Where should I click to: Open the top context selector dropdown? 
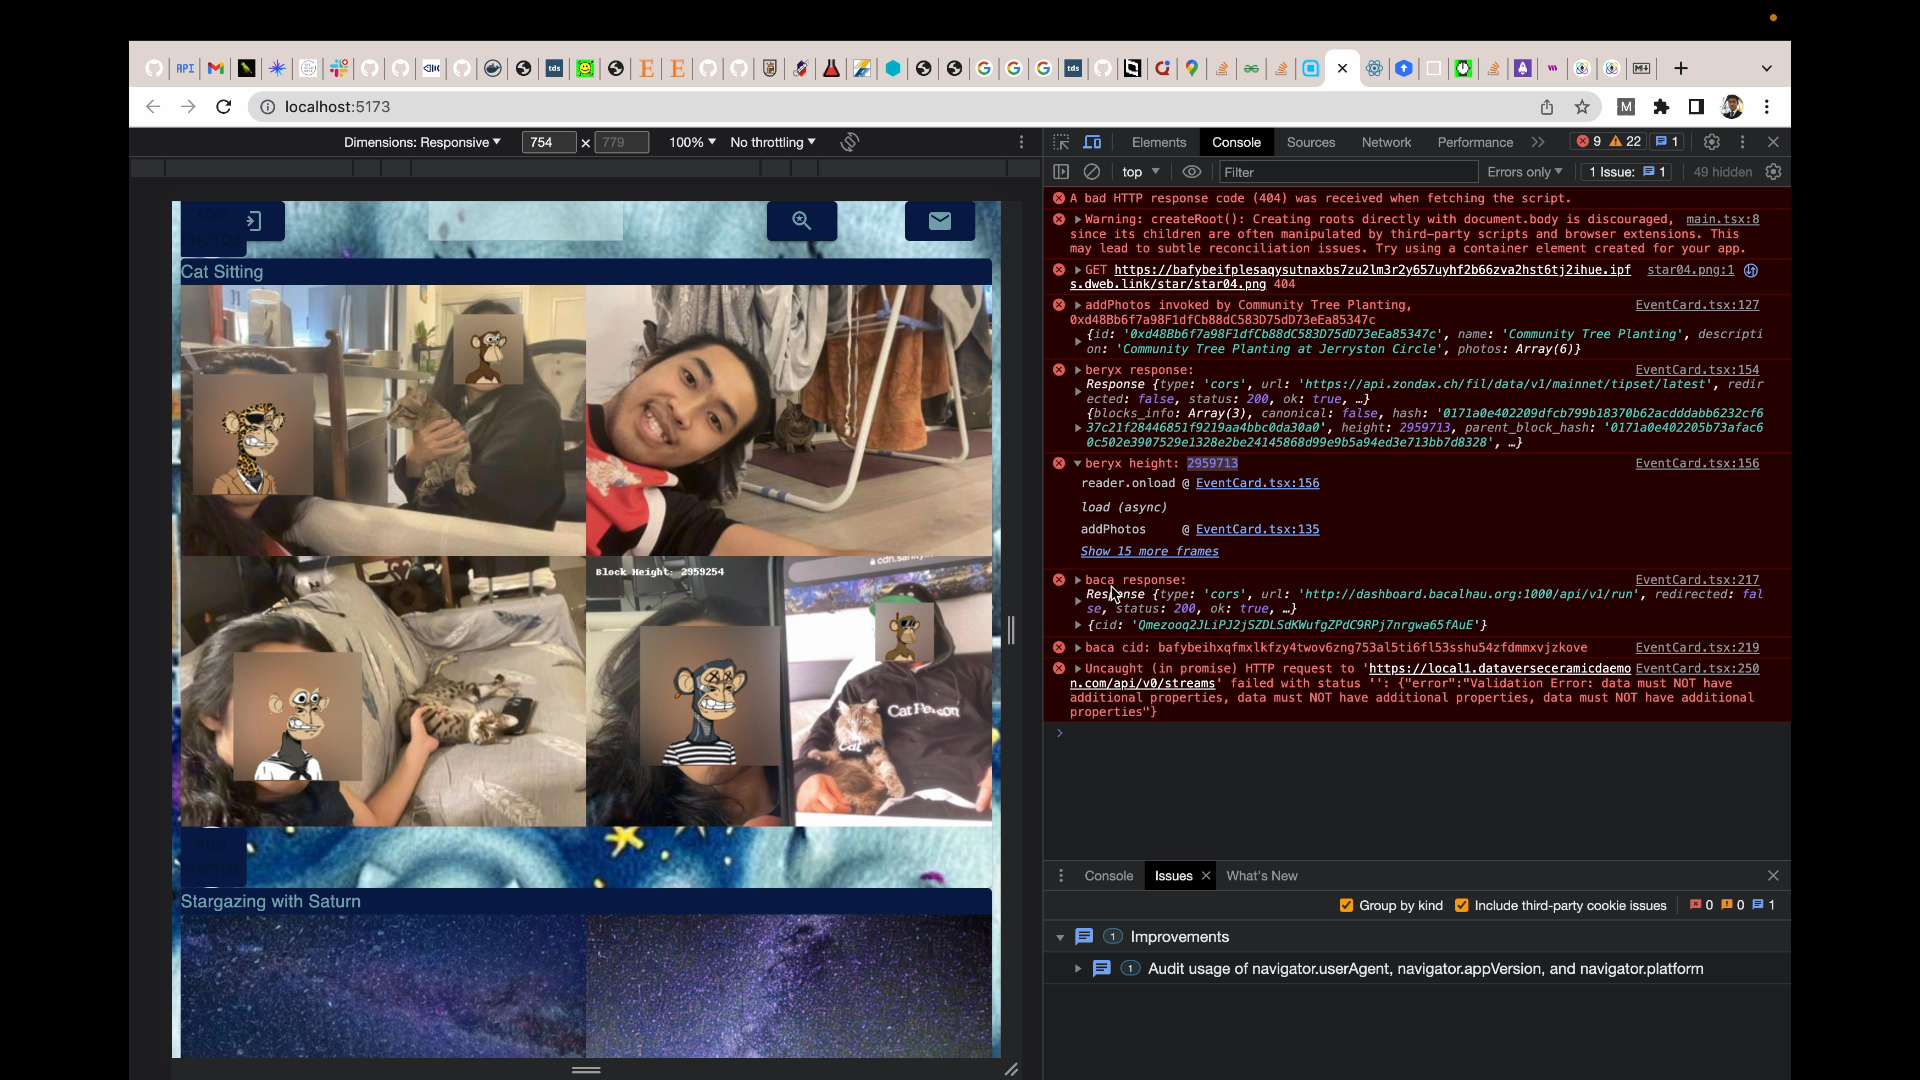1140,172
